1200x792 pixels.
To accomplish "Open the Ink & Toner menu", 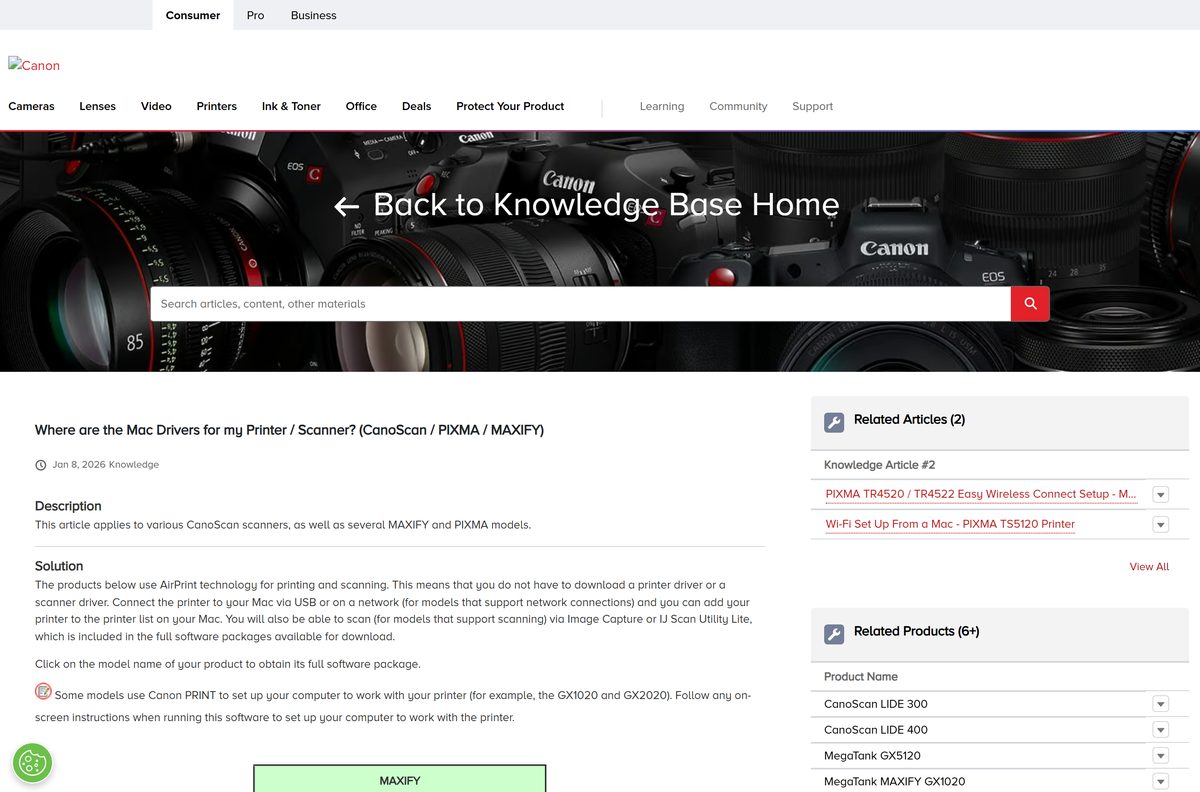I will (291, 106).
